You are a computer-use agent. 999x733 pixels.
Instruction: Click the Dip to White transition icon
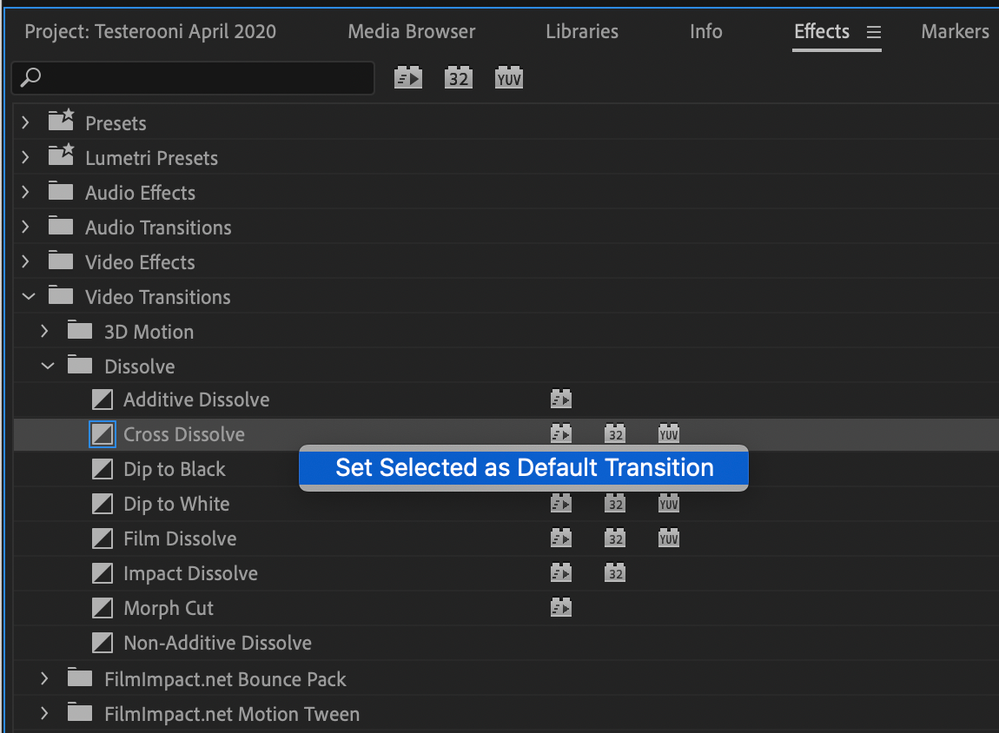click(x=102, y=504)
